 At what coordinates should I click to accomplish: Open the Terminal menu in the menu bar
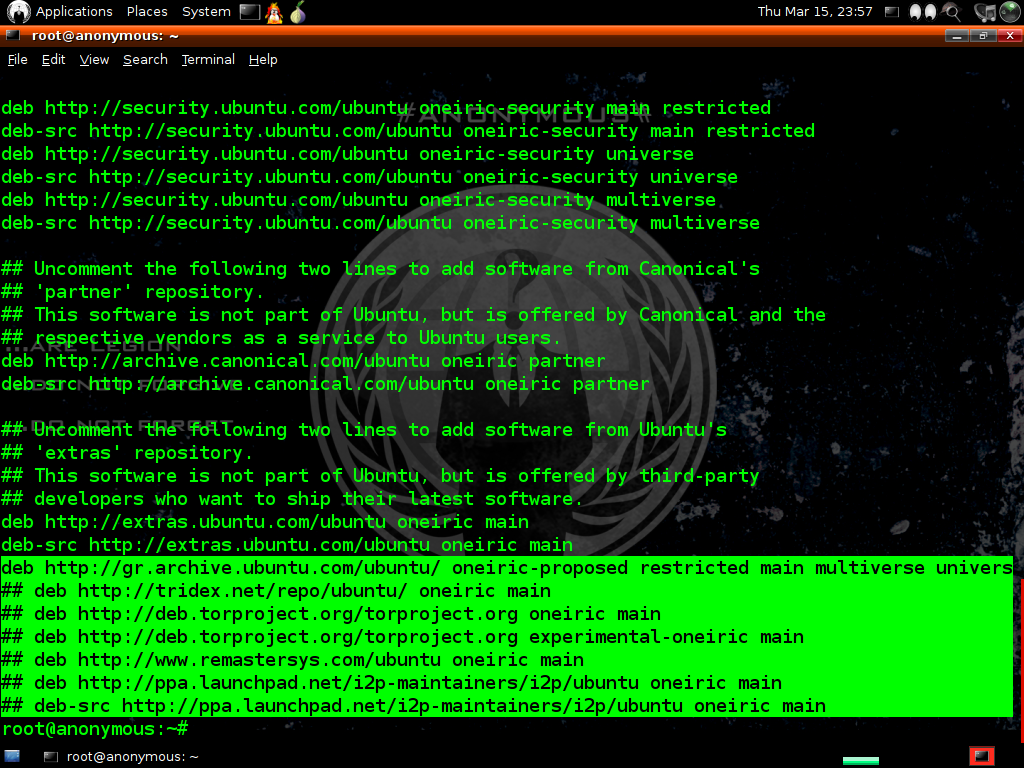pos(208,59)
